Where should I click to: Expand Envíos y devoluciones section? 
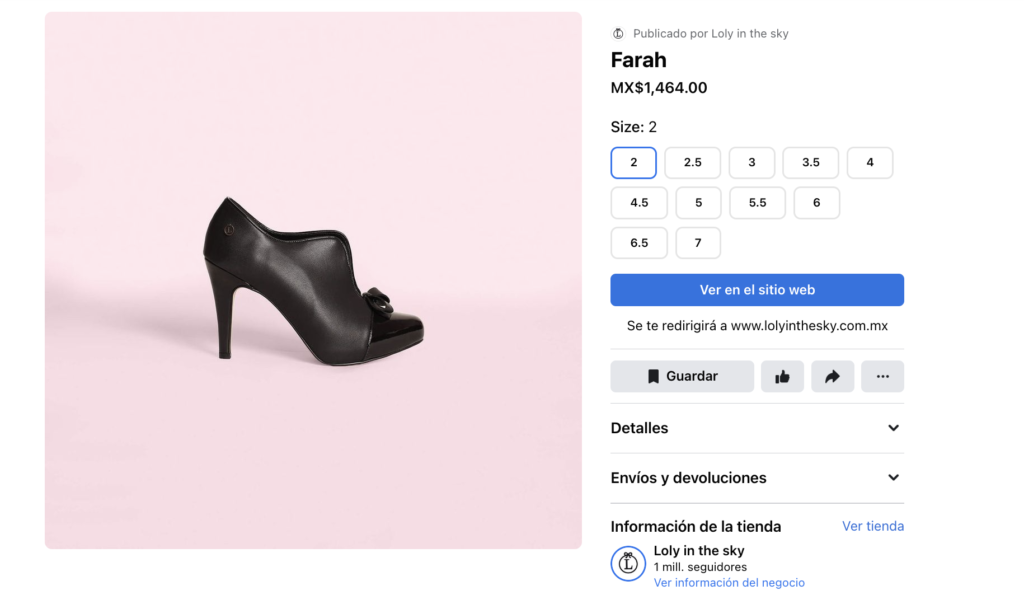tap(757, 478)
